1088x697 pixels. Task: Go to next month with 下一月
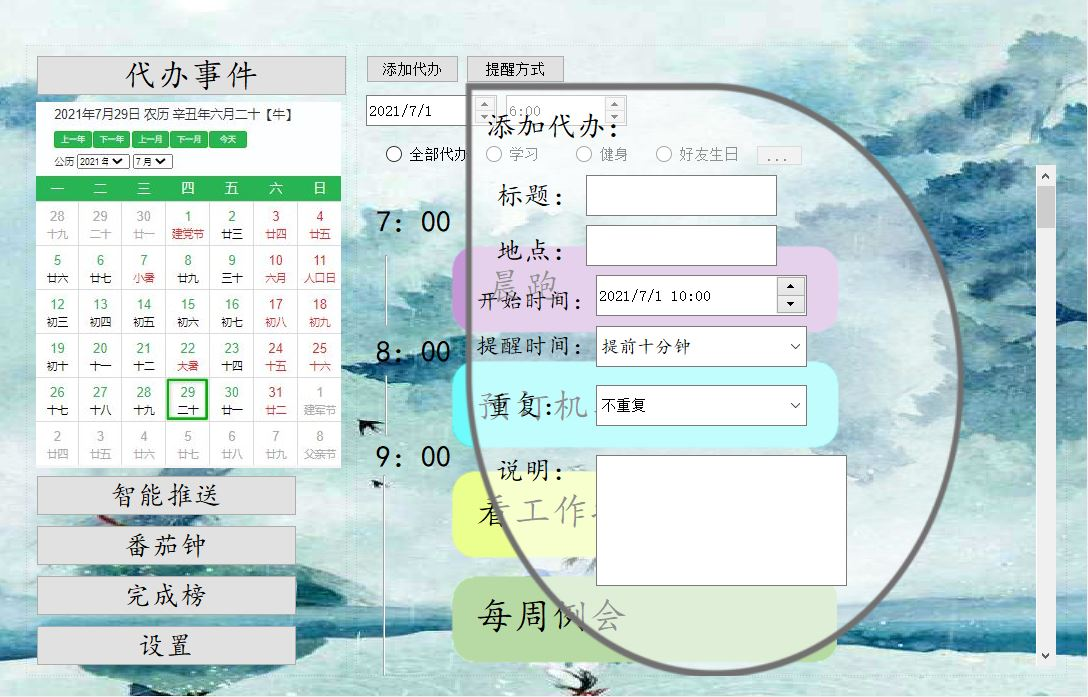[189, 140]
